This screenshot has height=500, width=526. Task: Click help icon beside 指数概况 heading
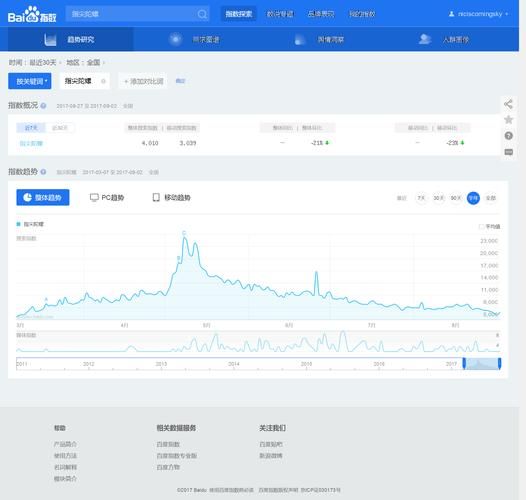tap(43, 106)
